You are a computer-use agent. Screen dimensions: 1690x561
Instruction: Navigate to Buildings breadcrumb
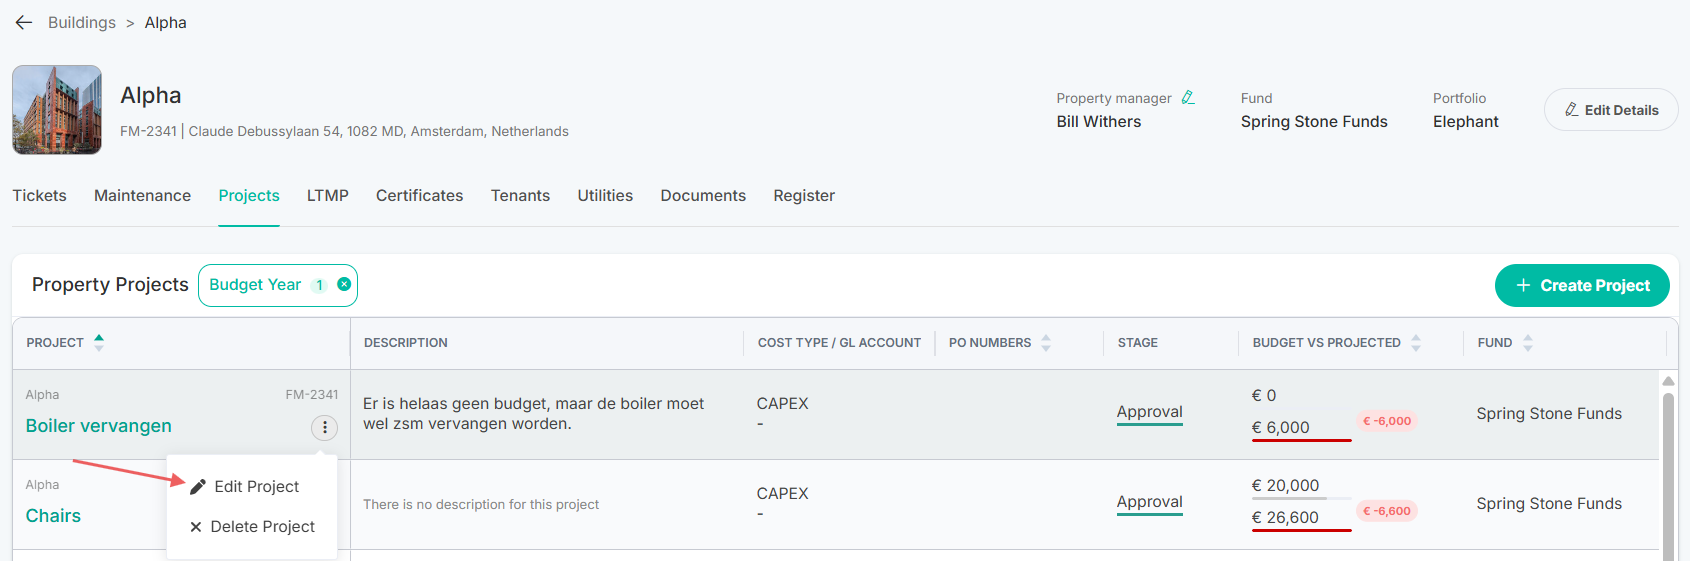click(82, 22)
